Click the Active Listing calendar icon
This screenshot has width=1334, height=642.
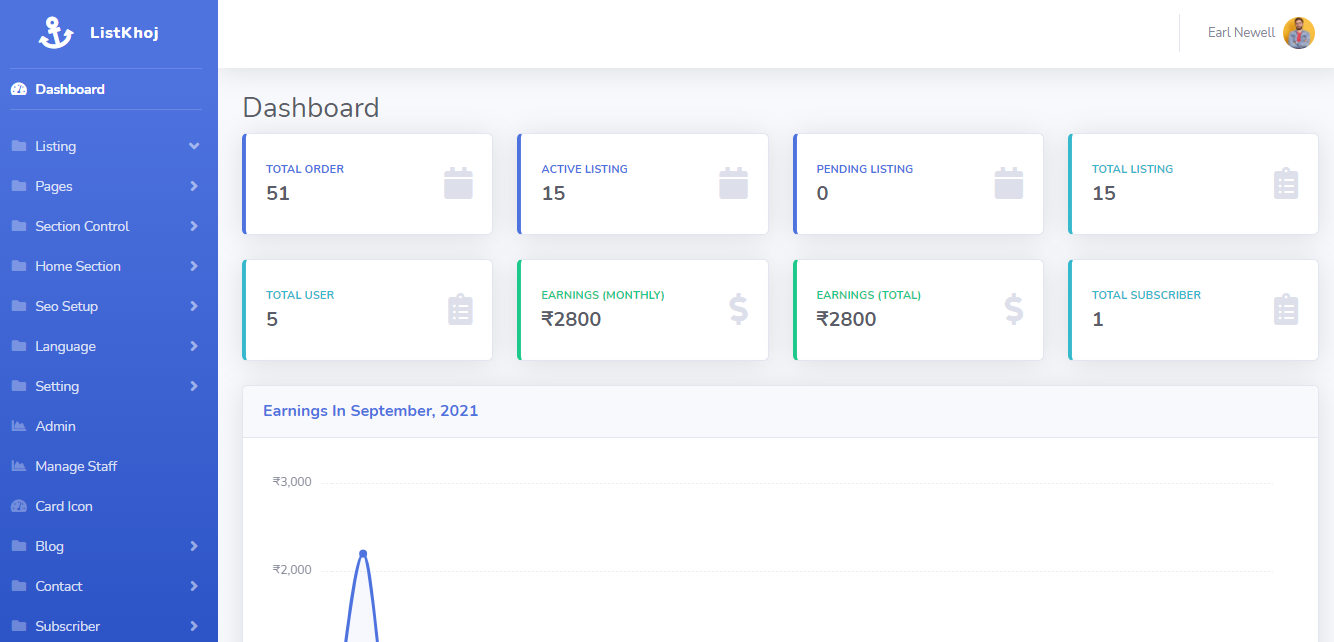click(733, 184)
